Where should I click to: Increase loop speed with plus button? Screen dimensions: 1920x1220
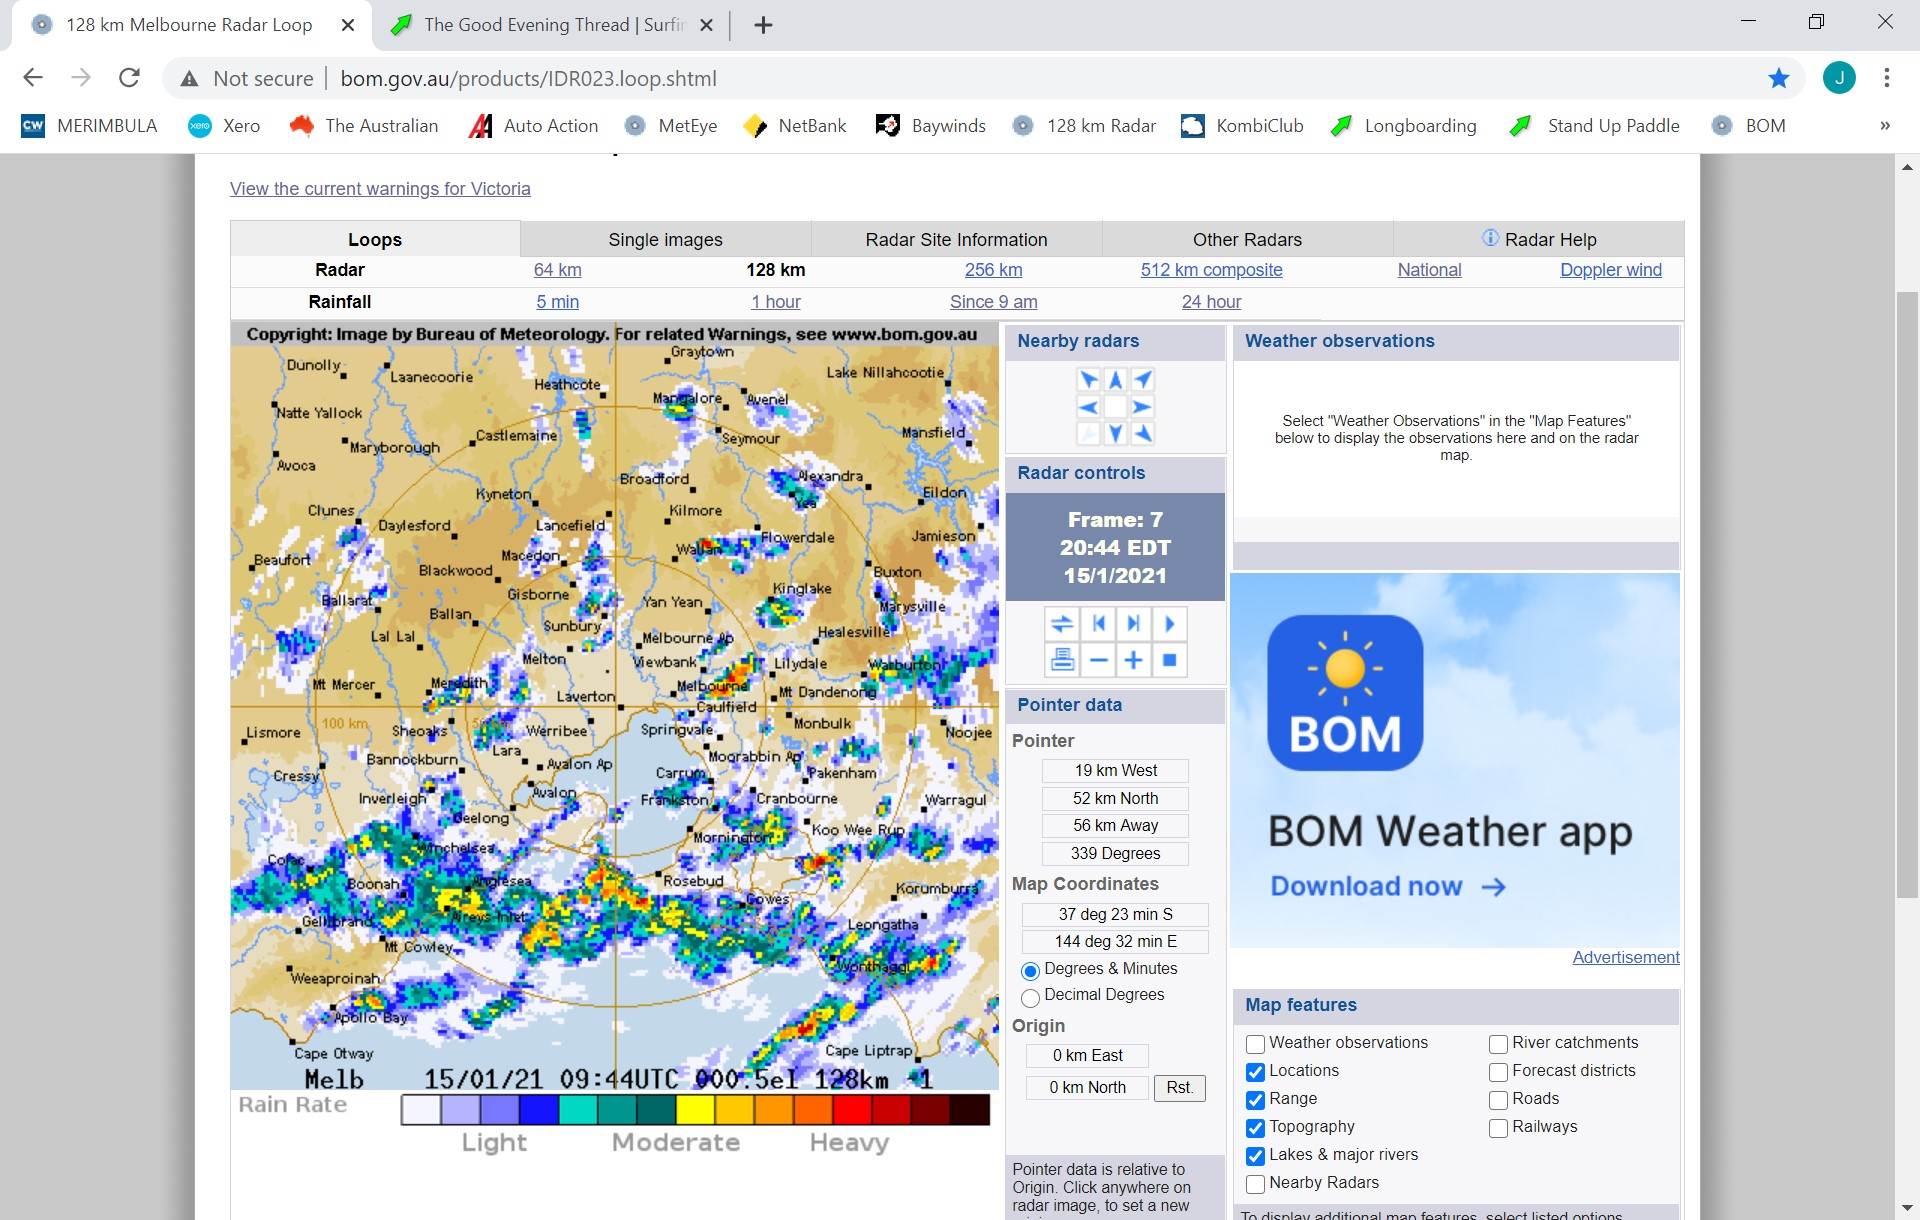pyautogui.click(x=1133, y=660)
